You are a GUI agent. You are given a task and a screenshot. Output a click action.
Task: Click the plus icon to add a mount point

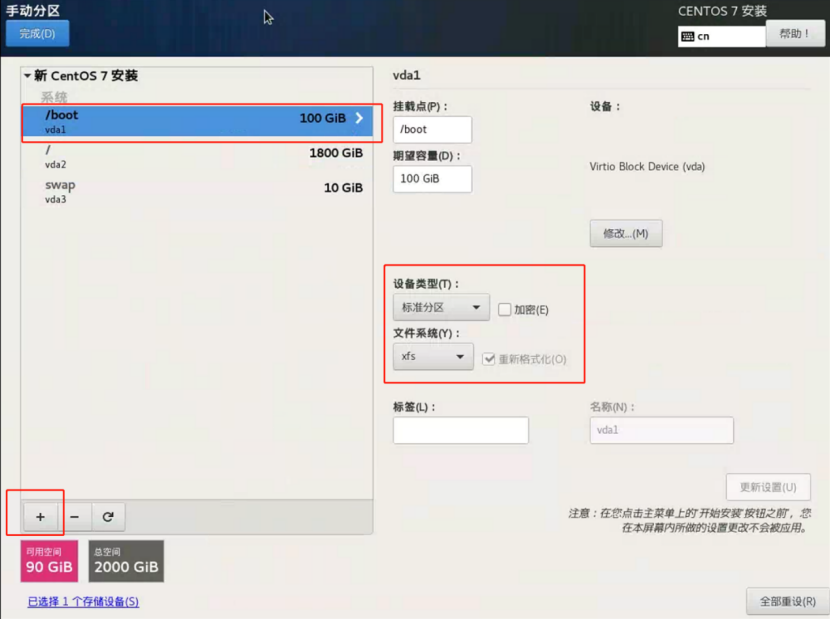[x=40, y=517]
